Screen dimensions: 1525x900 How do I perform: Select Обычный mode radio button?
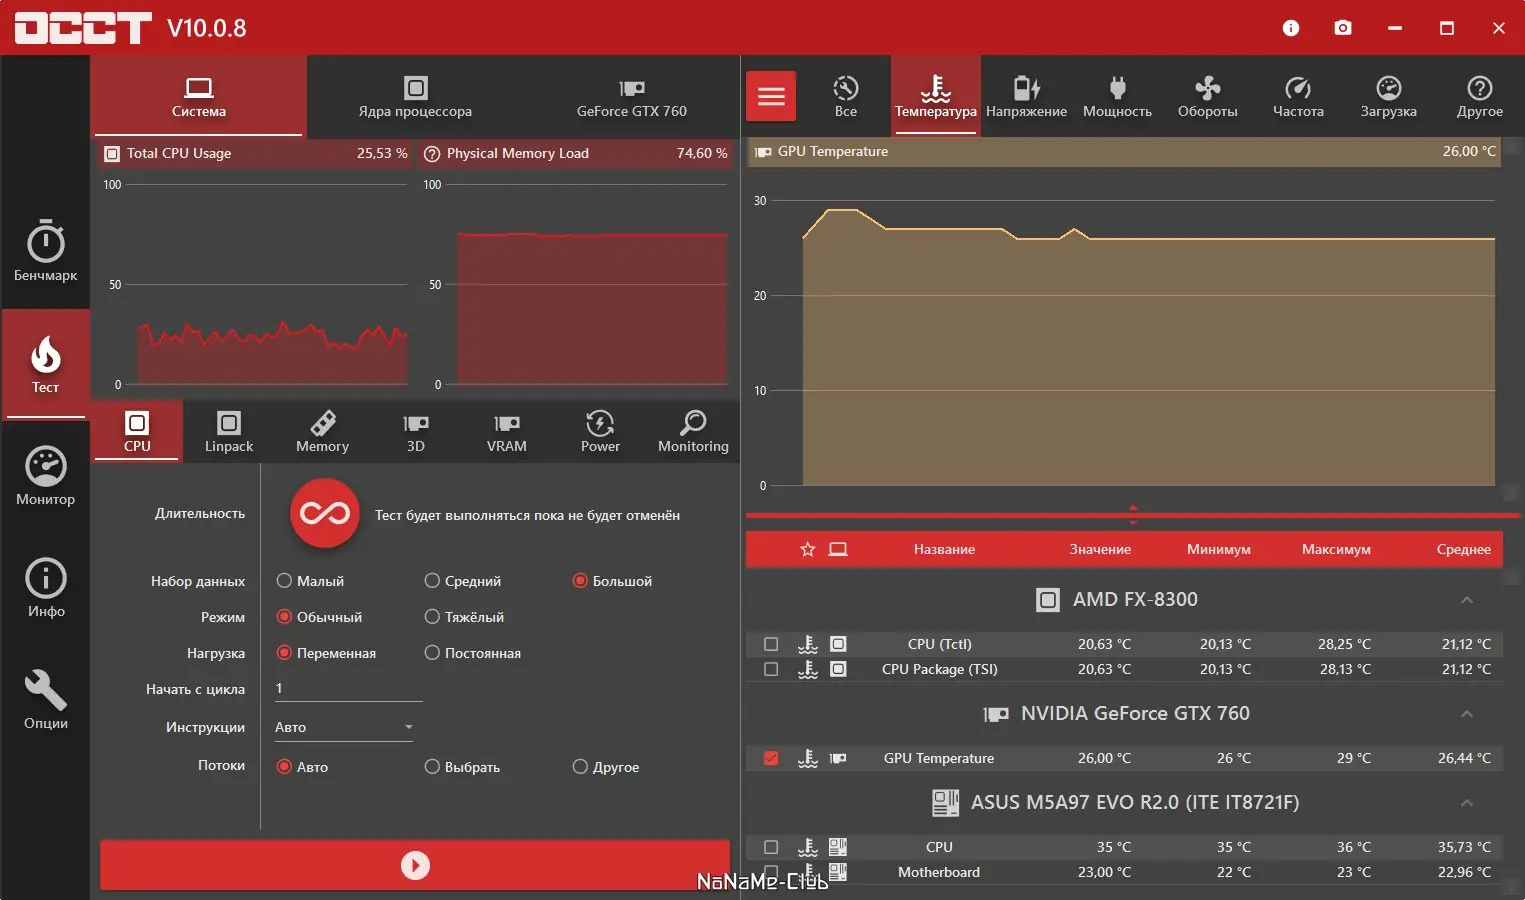tap(319, 617)
